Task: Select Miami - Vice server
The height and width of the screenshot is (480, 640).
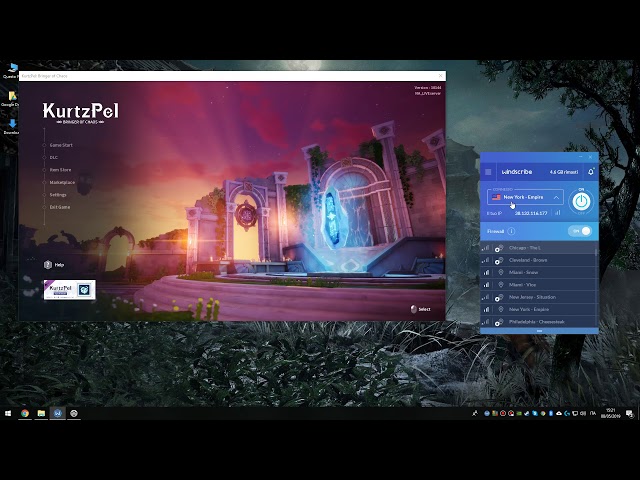Action: point(538,284)
